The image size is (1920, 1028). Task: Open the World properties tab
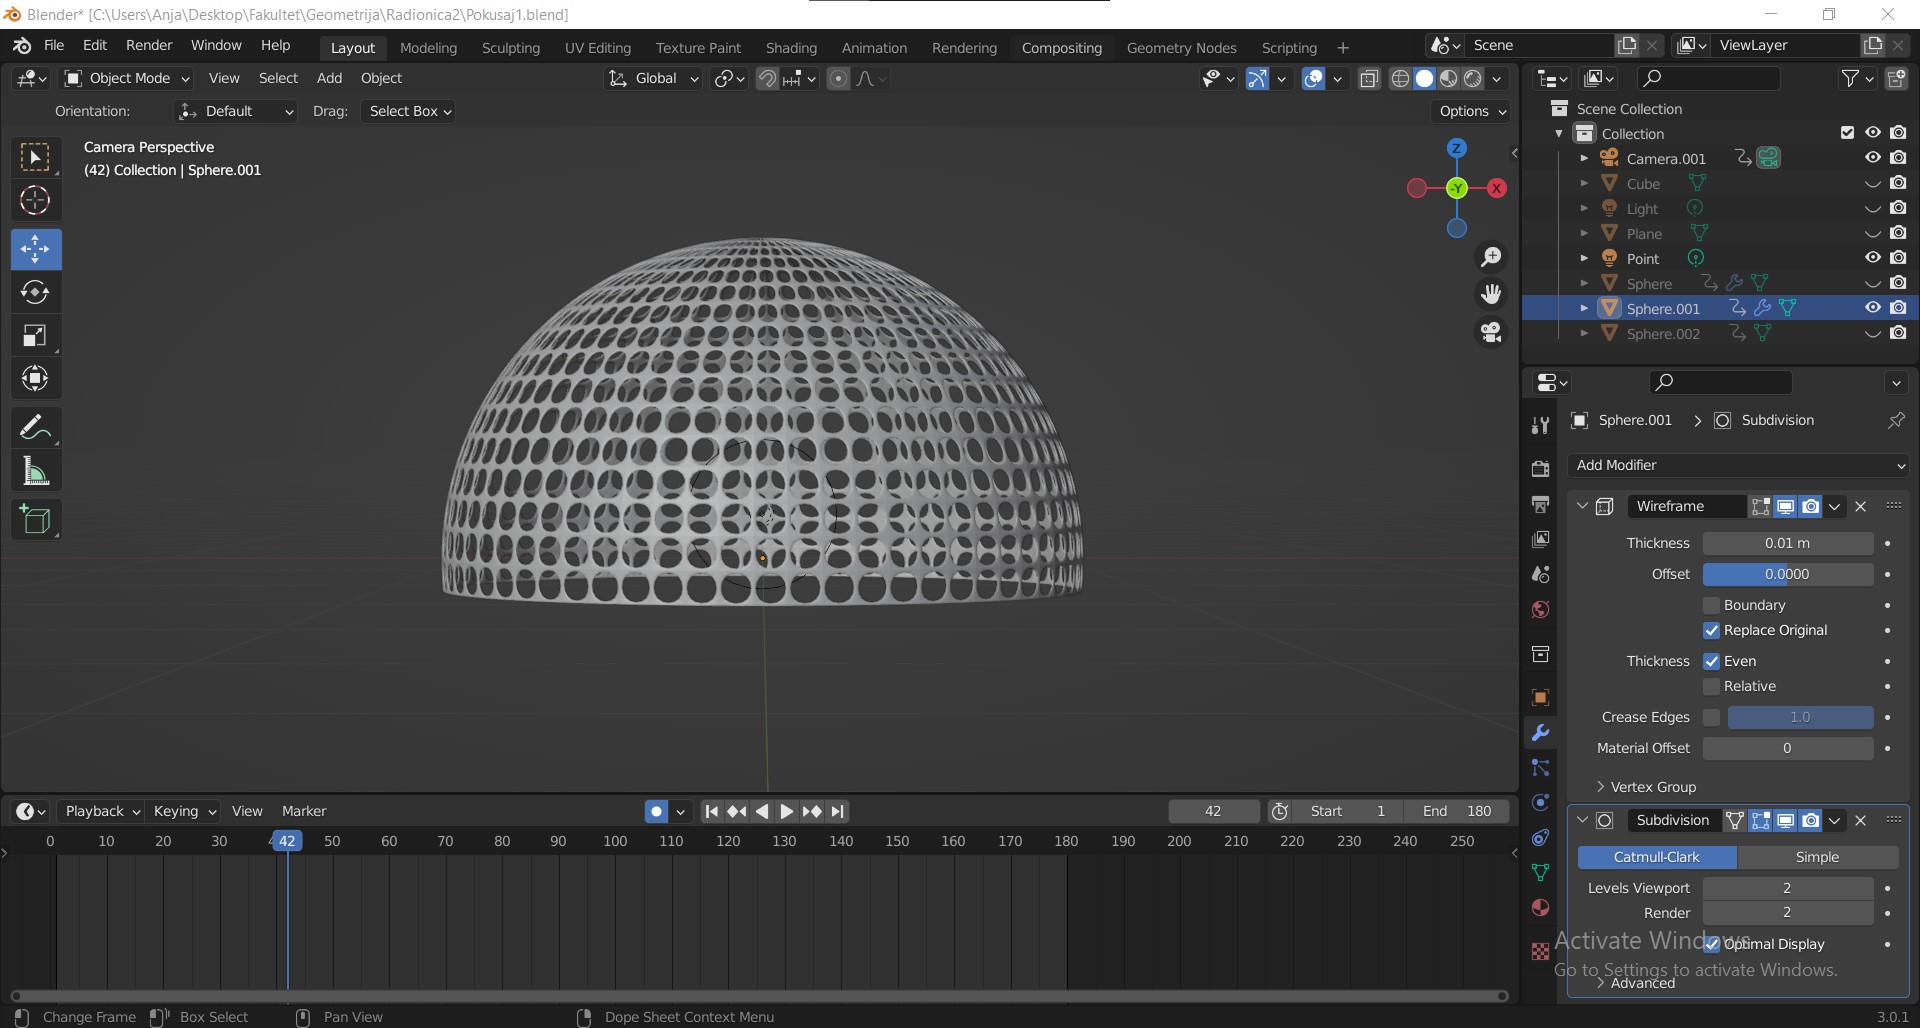[1540, 609]
